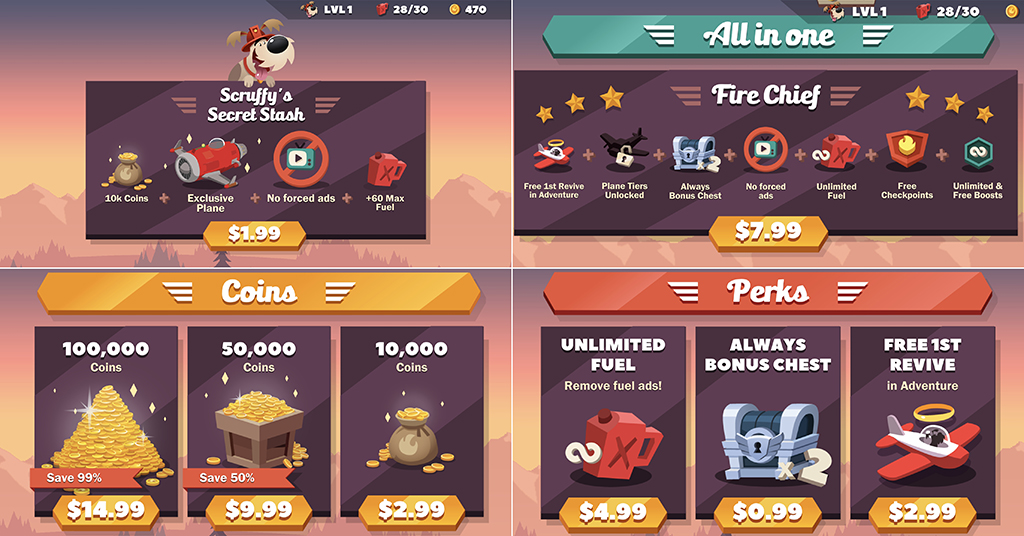Screen dimensions: 1024x536
Task: Buy Free 1st Revive for $2.99
Action: [x=922, y=512]
